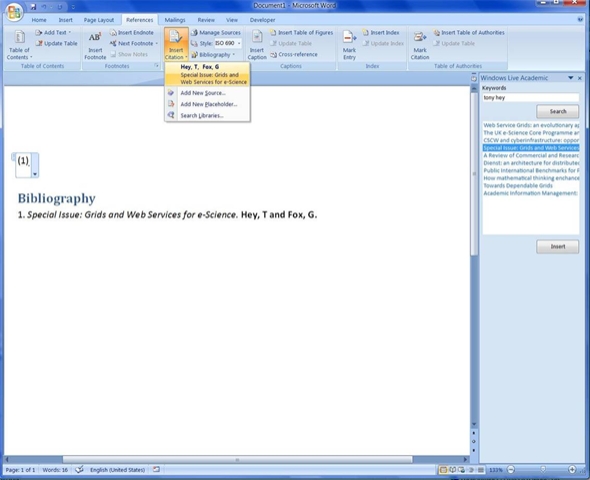
Task: Switch to the Home tab
Action: (39, 20)
